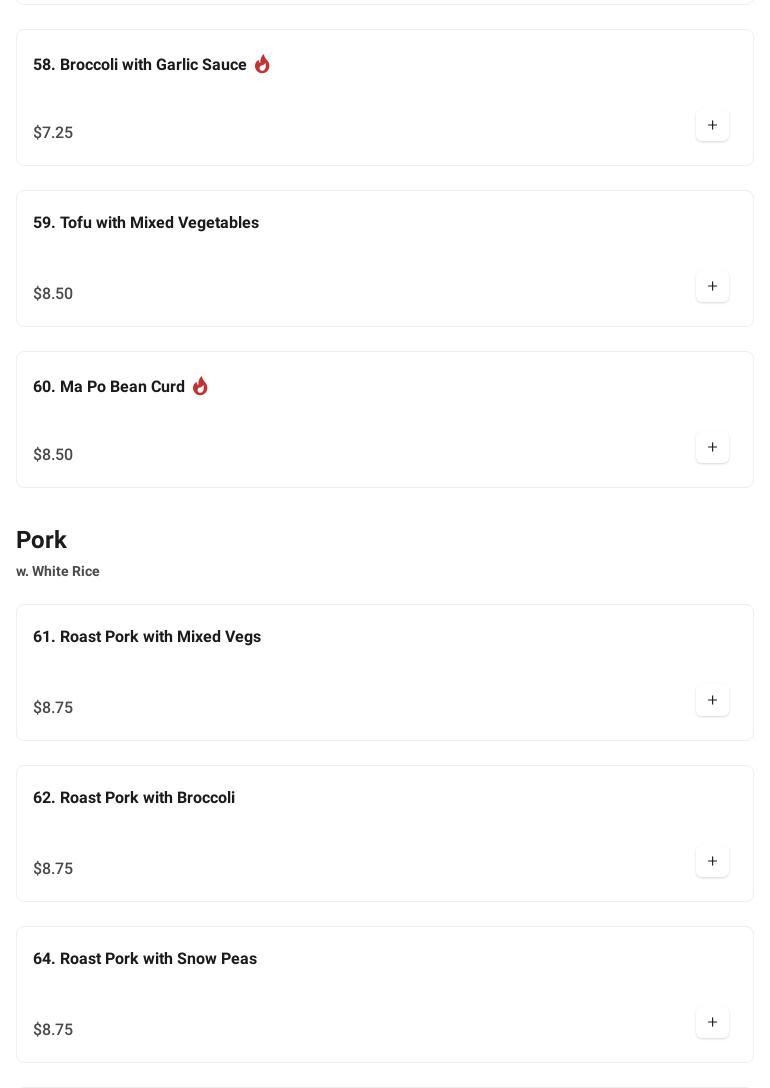Image resolution: width=770 pixels, height=1088 pixels.
Task: Select 60. Ma Po Bean Curd title
Action: [x=109, y=387]
